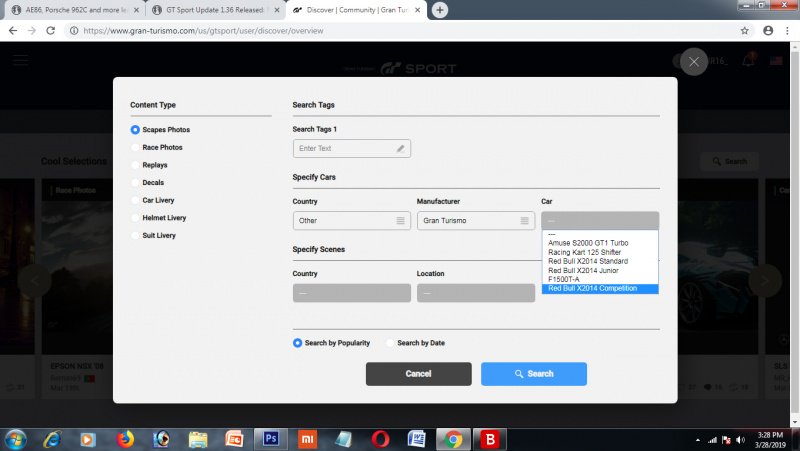800x451 pixels.
Task: Open Firefox from the taskbar
Action: pyautogui.click(x=125, y=439)
